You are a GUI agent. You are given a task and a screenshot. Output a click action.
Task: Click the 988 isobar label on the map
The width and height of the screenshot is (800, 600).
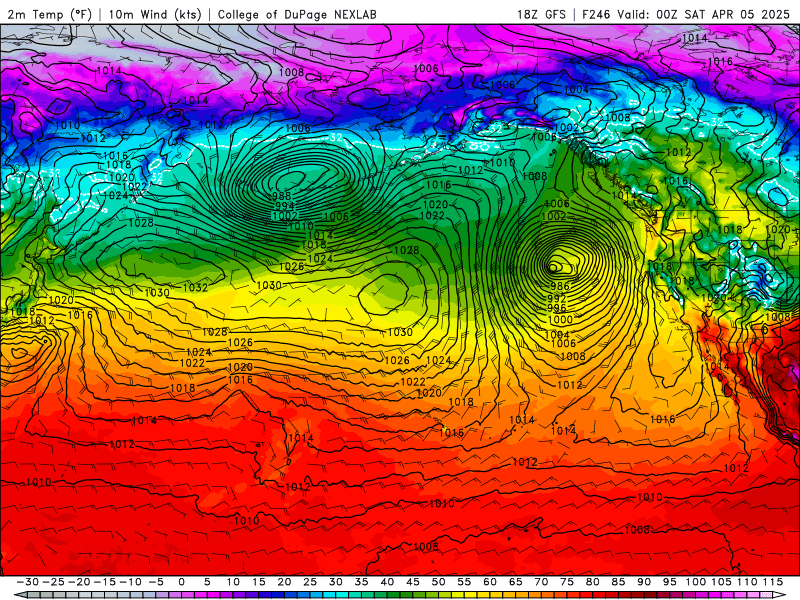tap(281, 196)
